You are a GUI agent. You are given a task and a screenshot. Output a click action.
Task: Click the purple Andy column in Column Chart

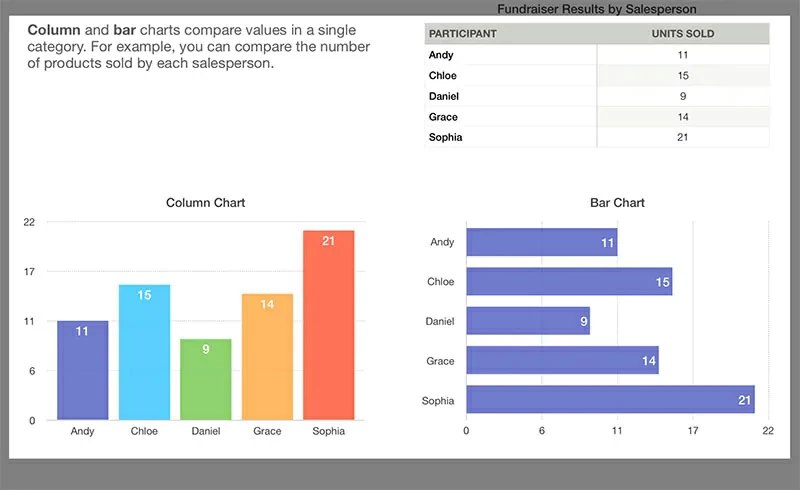point(82,370)
